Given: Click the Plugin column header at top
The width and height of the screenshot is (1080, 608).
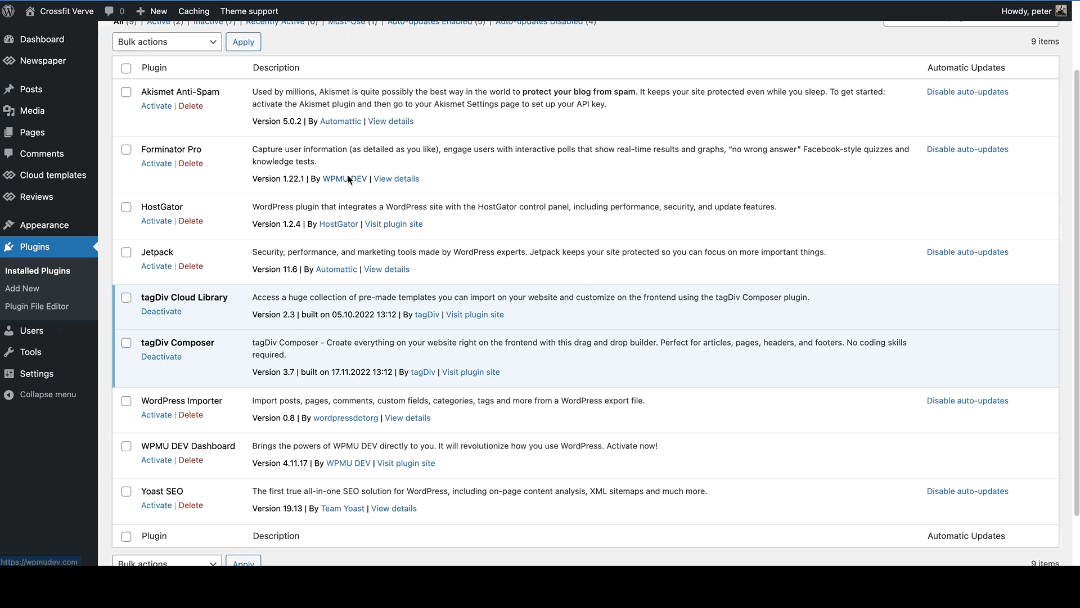Looking at the screenshot, I should (154, 67).
